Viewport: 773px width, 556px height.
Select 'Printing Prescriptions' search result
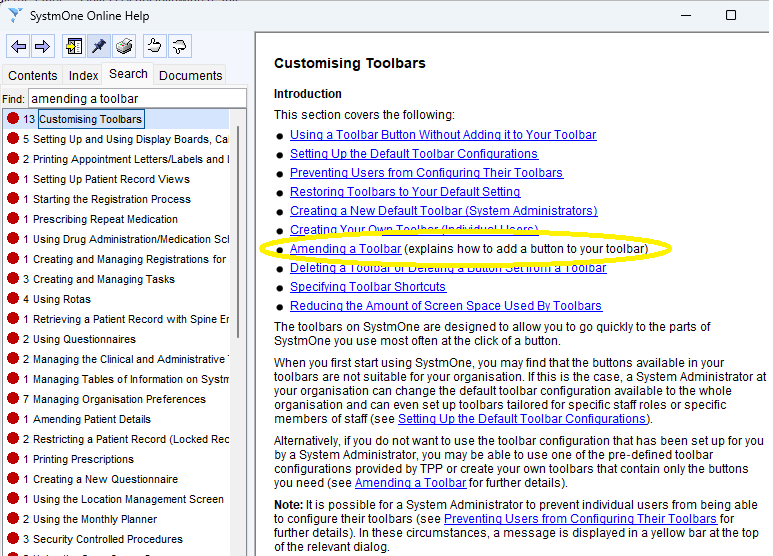(x=83, y=459)
